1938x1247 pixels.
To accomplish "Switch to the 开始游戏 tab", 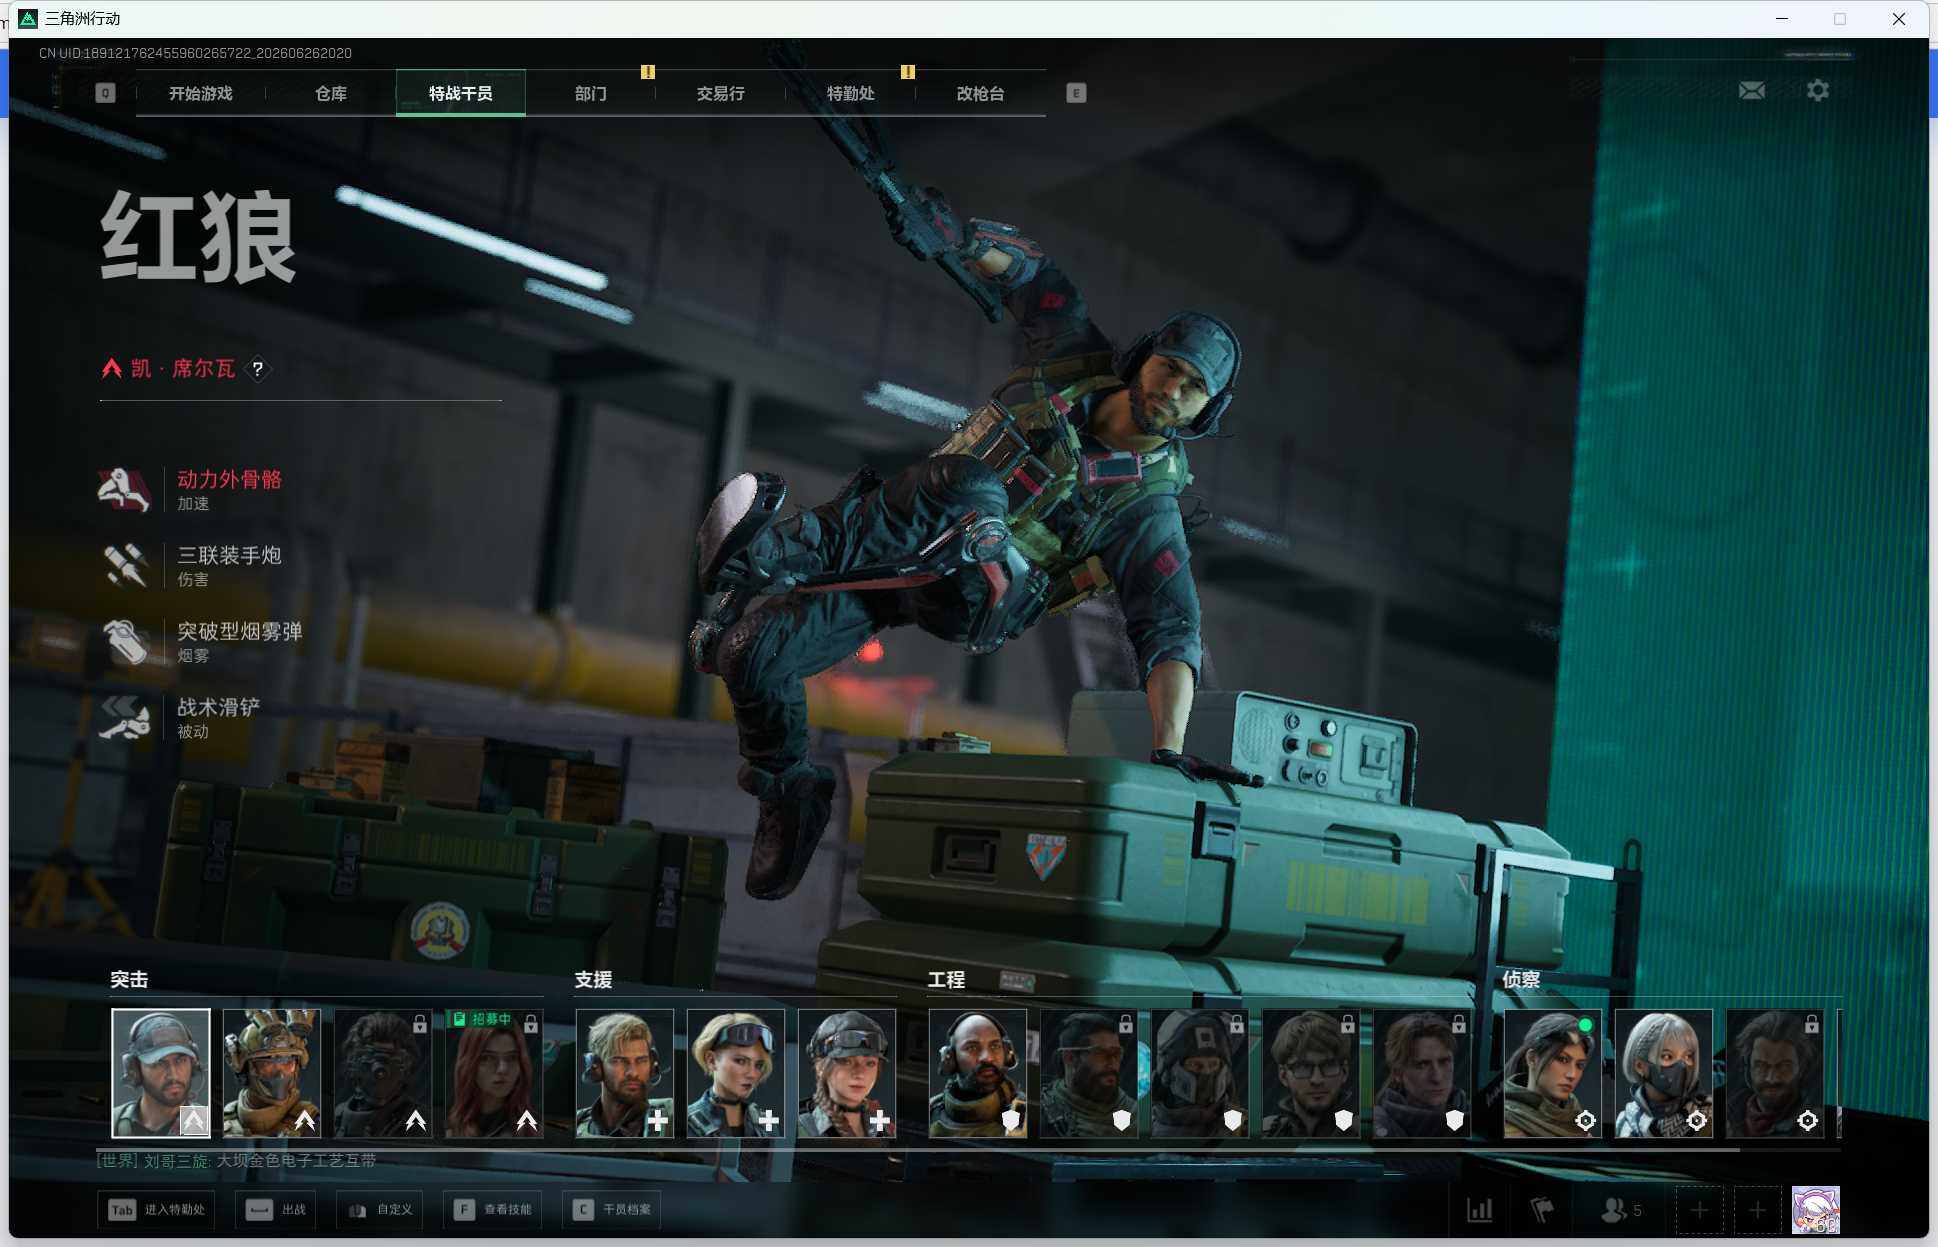I will [x=201, y=93].
